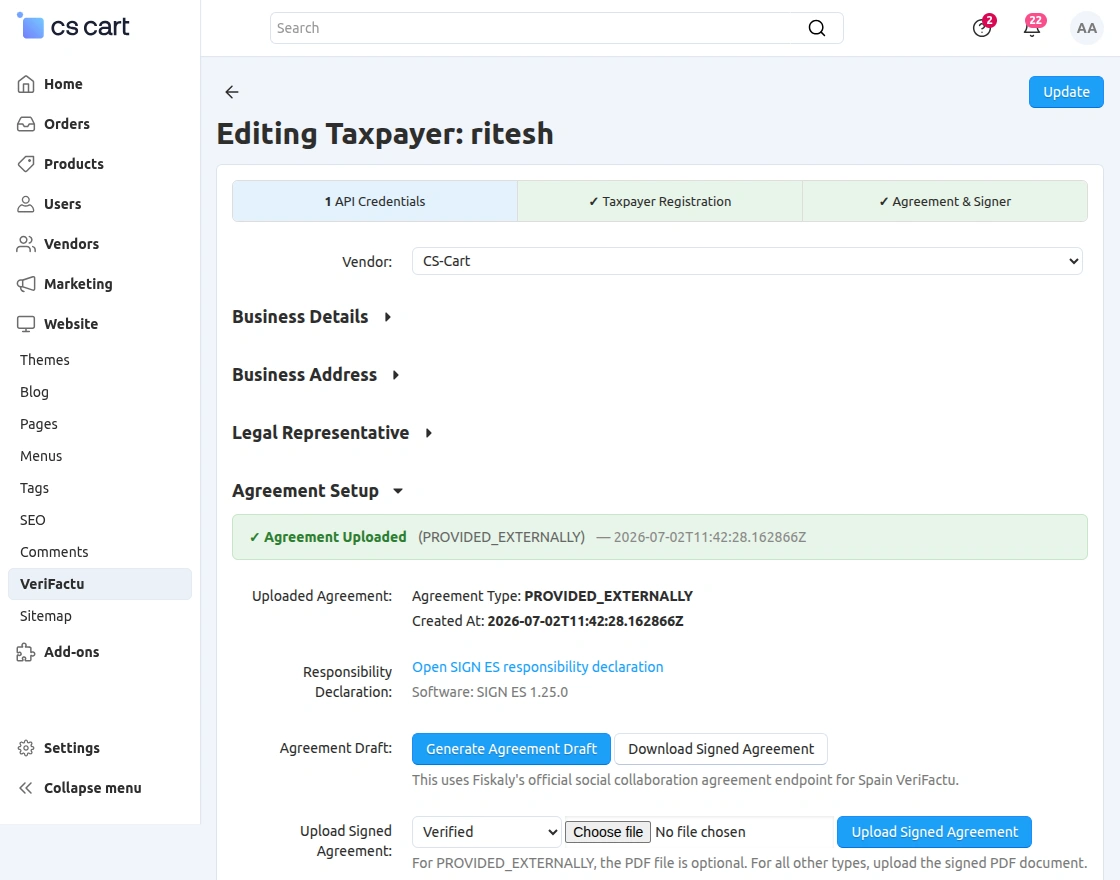Click the Orders inbox icon

tap(26, 124)
